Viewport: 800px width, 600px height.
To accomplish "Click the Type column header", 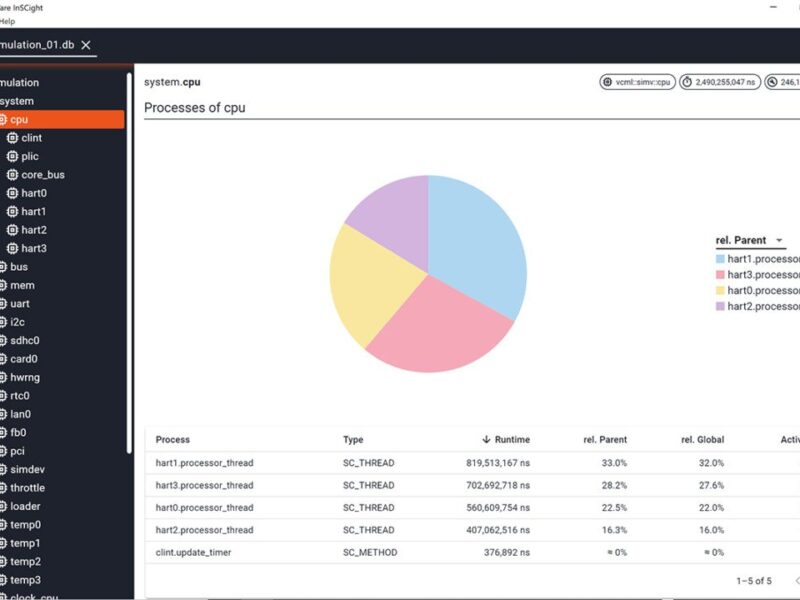I will click(x=353, y=440).
